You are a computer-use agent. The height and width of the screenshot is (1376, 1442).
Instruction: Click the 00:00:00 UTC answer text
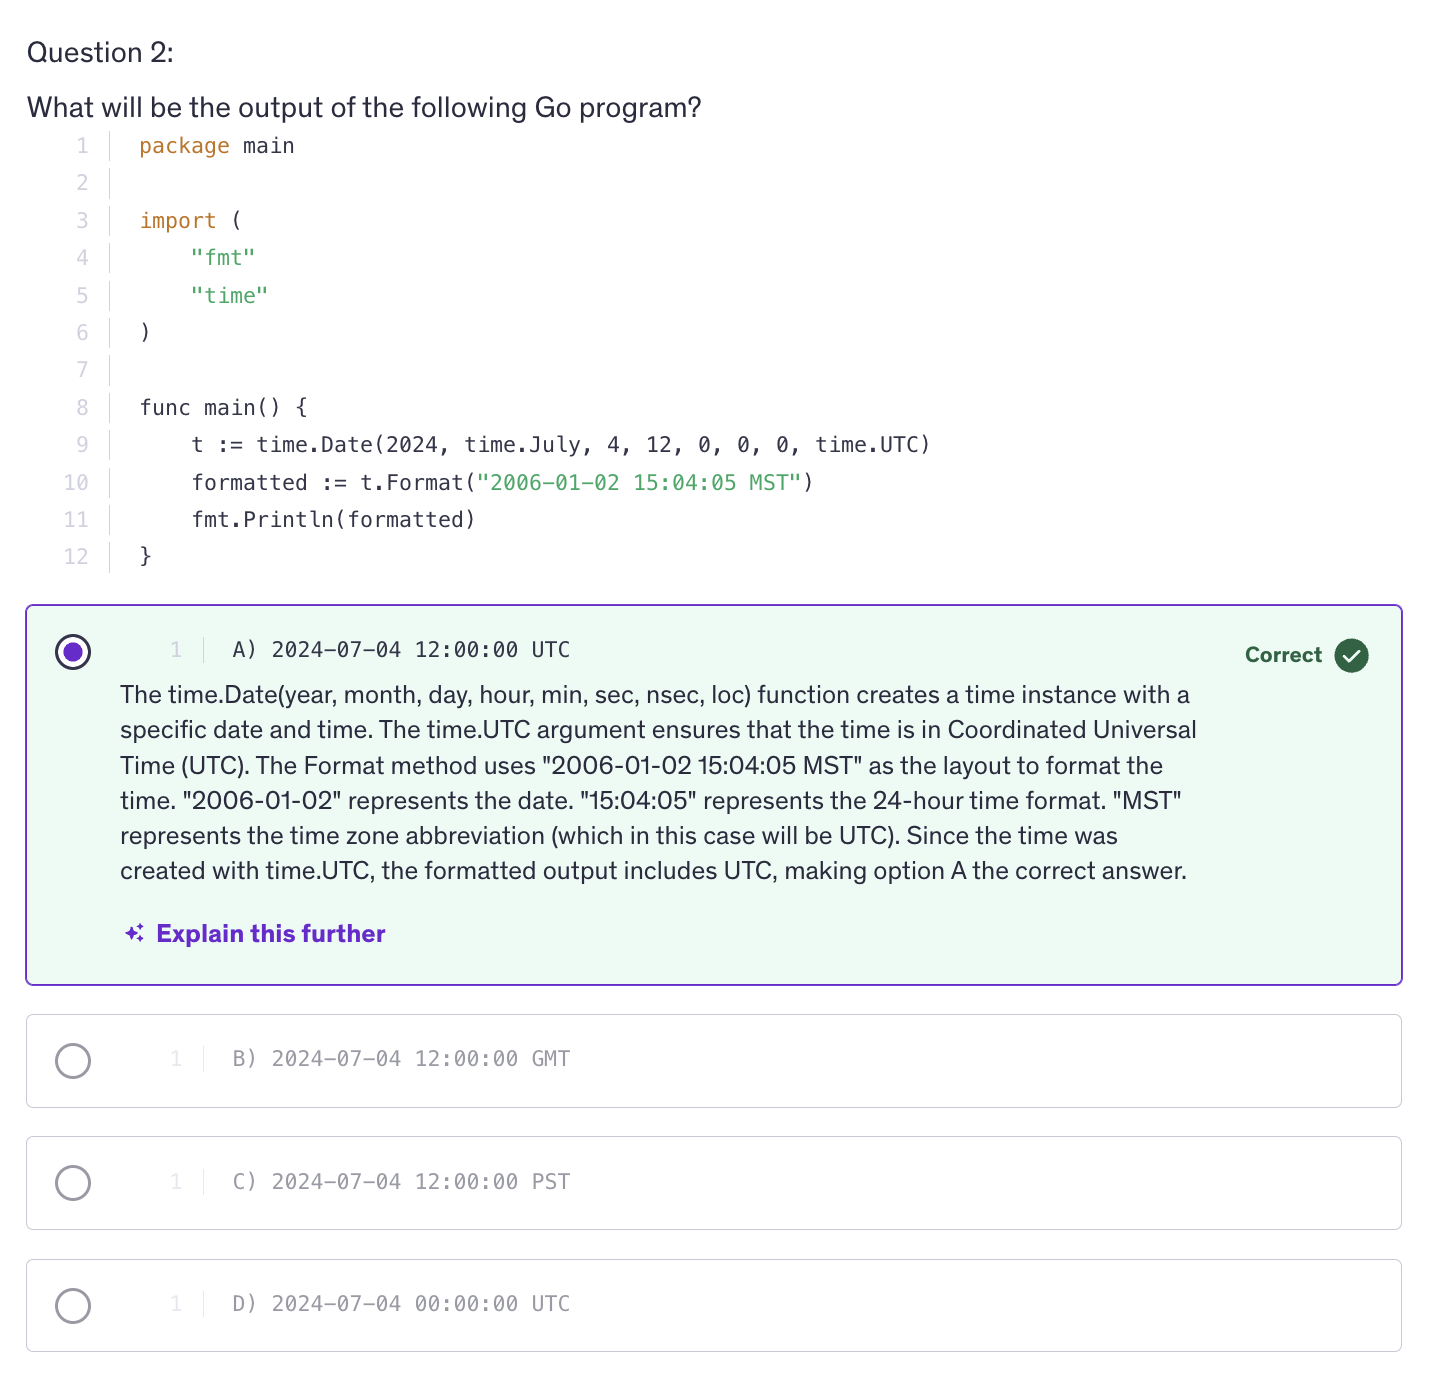click(x=401, y=1304)
